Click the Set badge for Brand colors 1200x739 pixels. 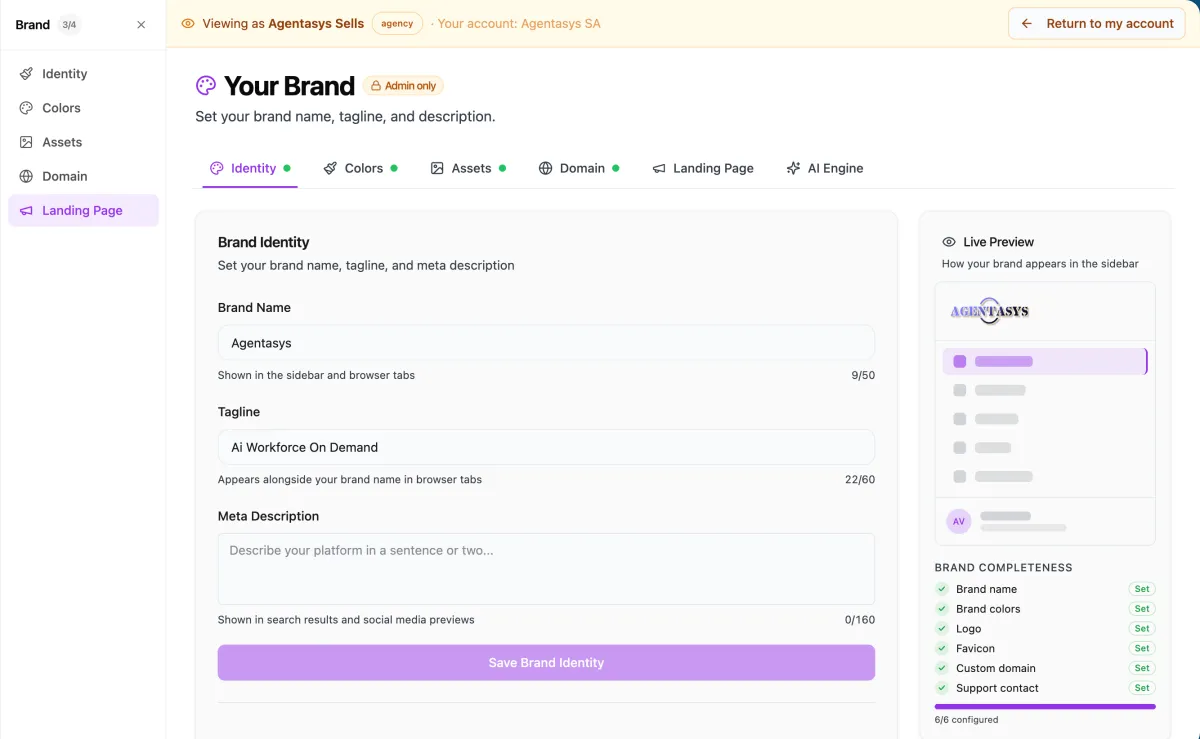click(x=1142, y=609)
